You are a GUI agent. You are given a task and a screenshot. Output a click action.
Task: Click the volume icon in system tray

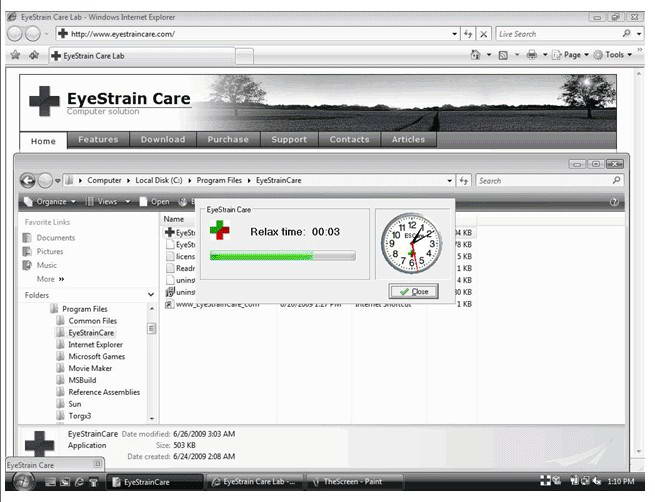(597, 481)
